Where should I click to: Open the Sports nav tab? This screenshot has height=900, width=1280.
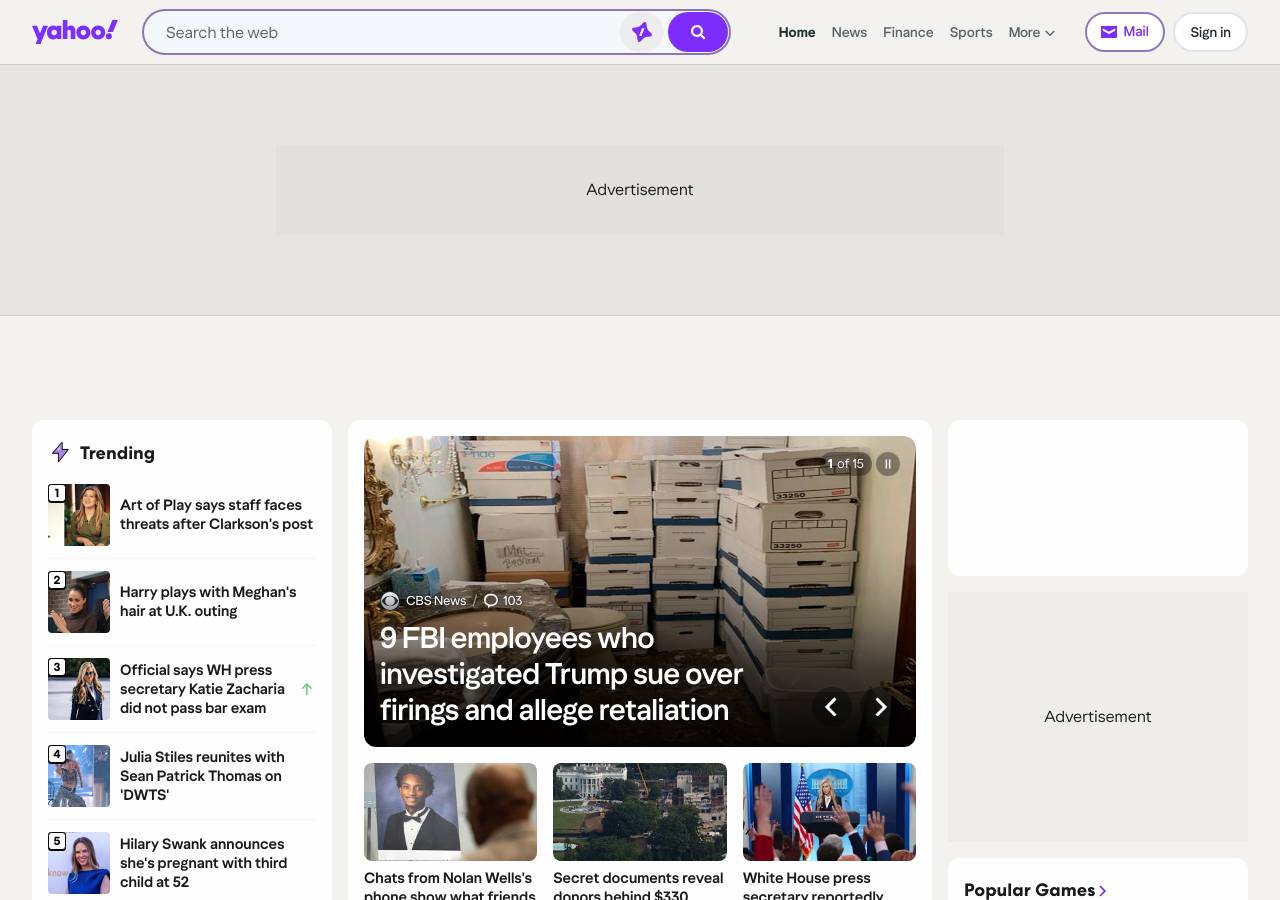[971, 32]
